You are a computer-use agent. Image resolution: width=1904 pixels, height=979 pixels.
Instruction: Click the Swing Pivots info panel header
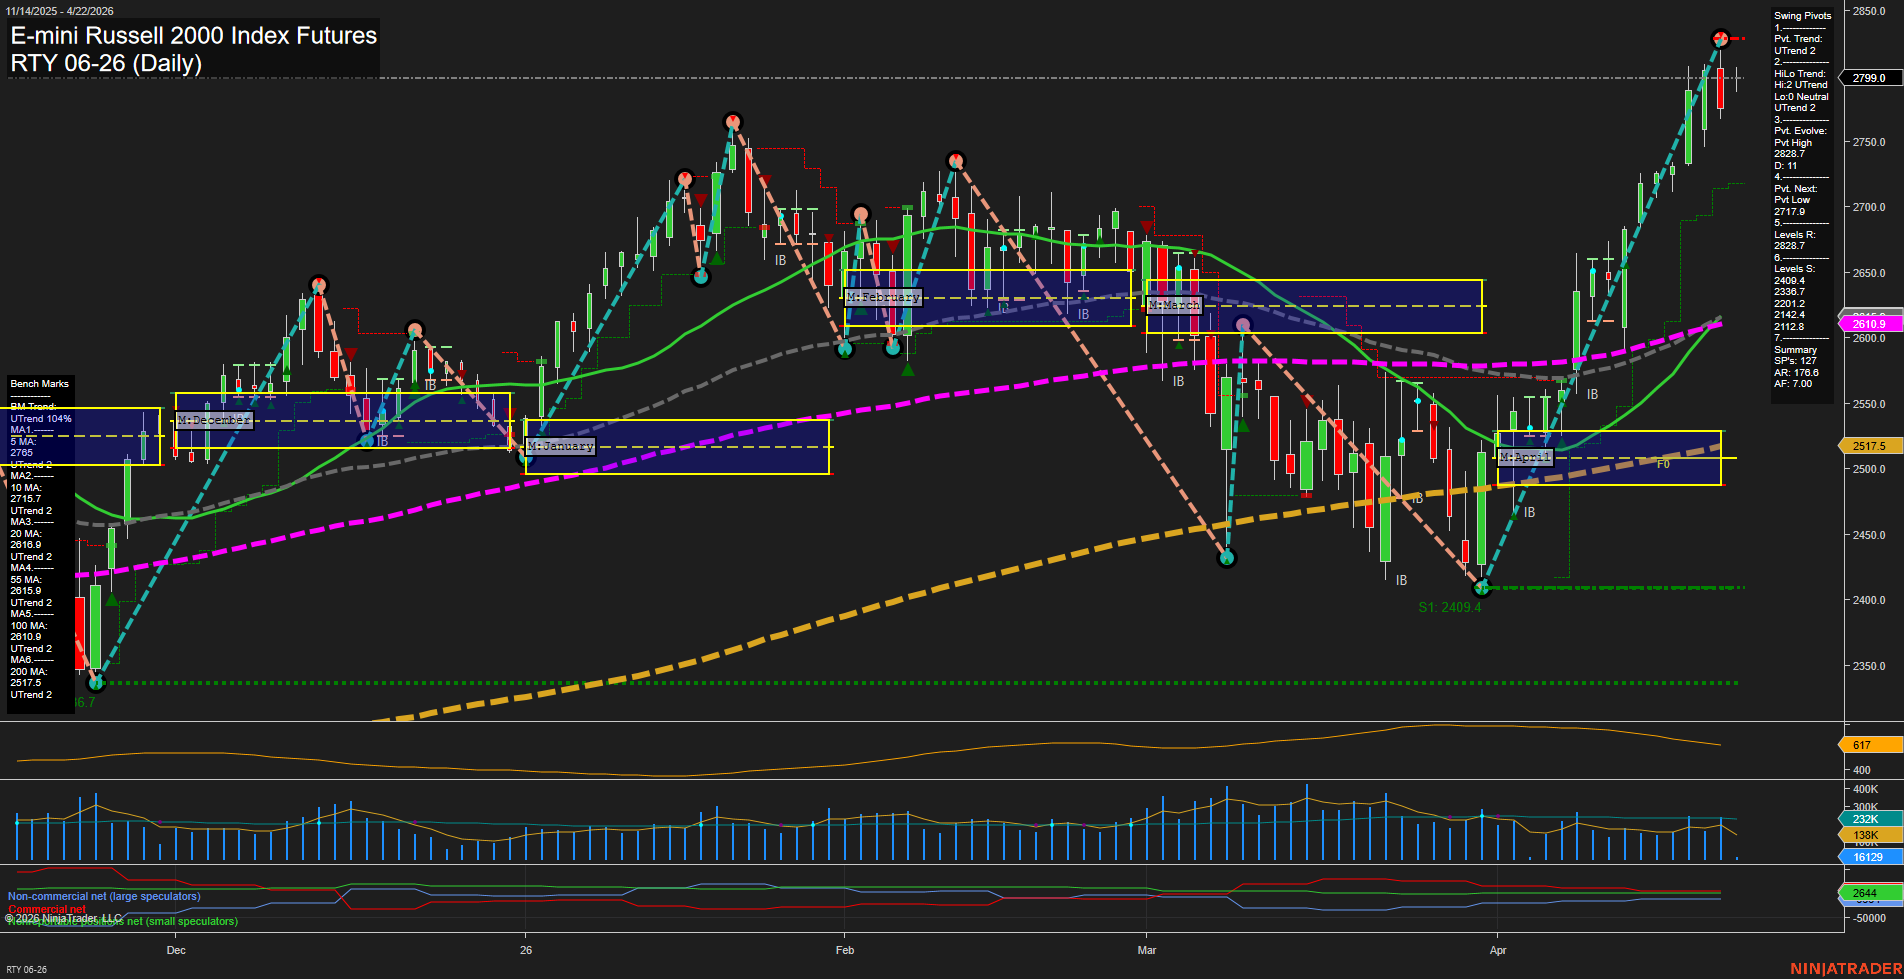(x=1802, y=16)
